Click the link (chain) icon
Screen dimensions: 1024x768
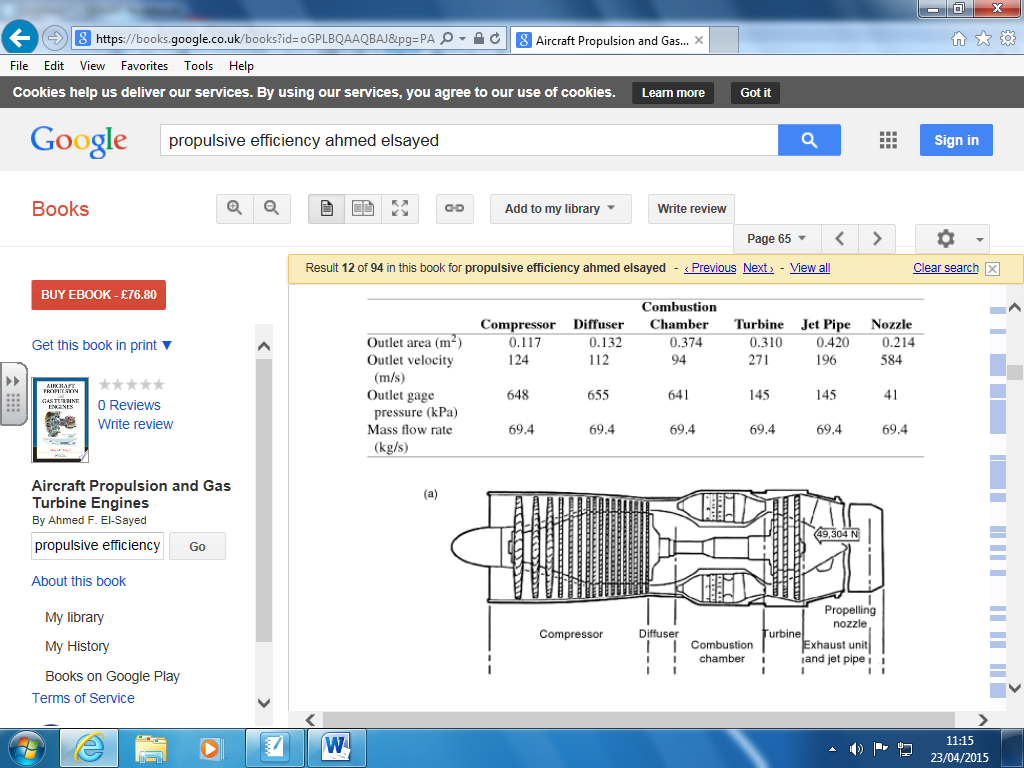454,209
